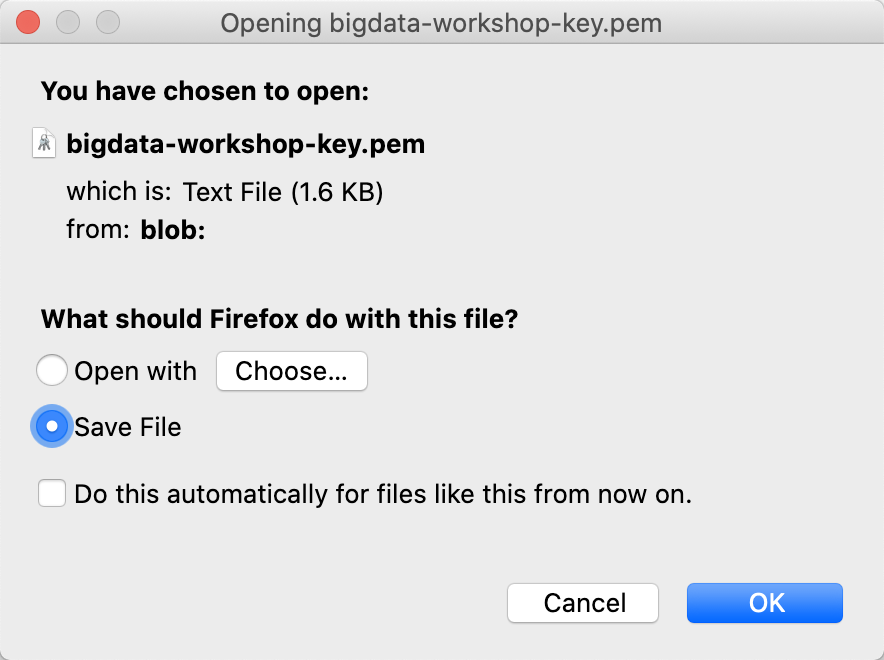Click the bold bigdata-workshop-key.pem filename
Screen dimensions: 884x660
[x=246, y=144]
